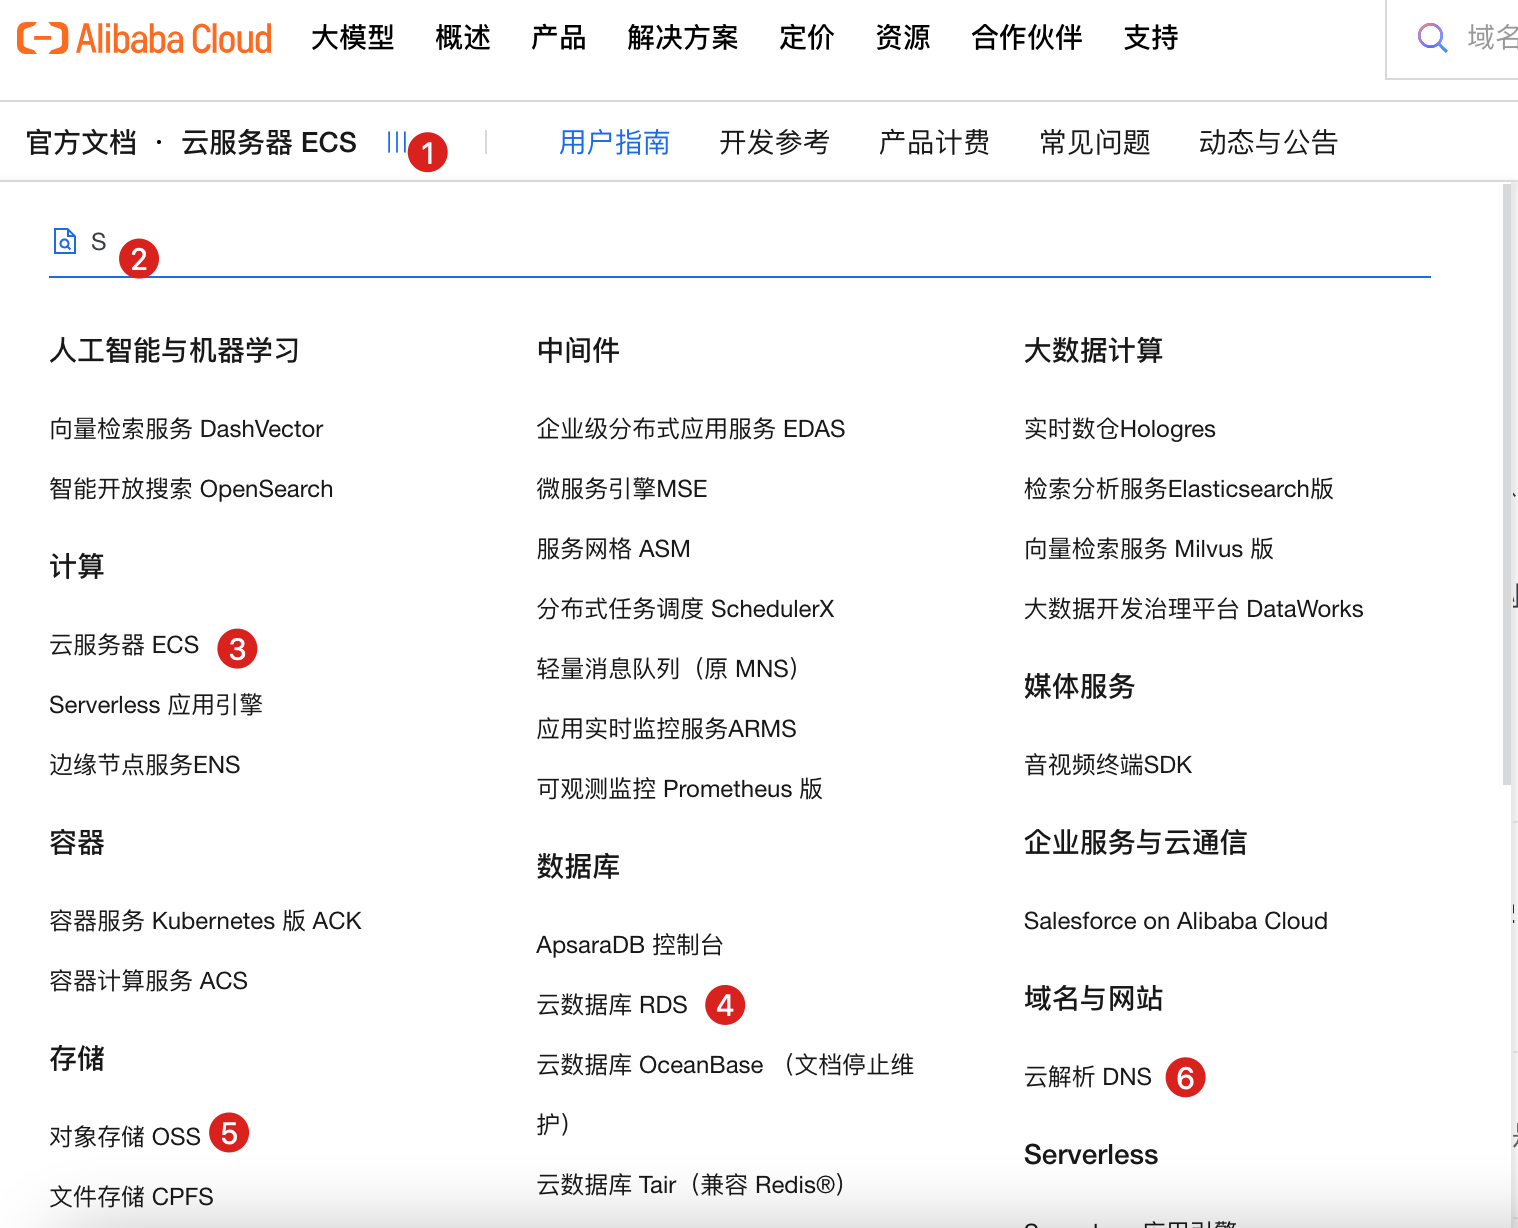Viewport: 1518px width, 1228px height.
Task: Open the 大模型 top navigation item
Action: pos(353,38)
